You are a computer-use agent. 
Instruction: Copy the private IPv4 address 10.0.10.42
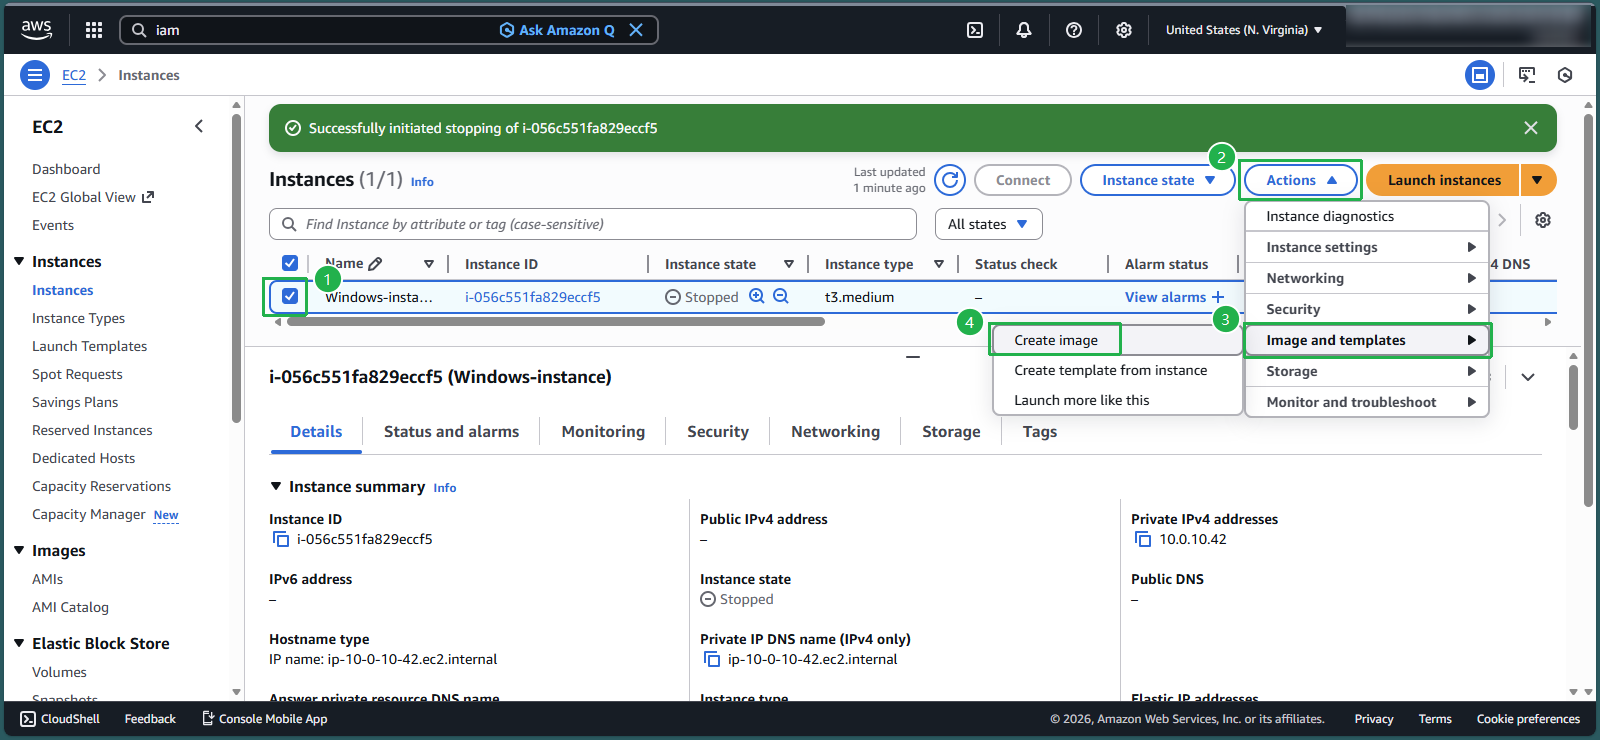[1143, 539]
